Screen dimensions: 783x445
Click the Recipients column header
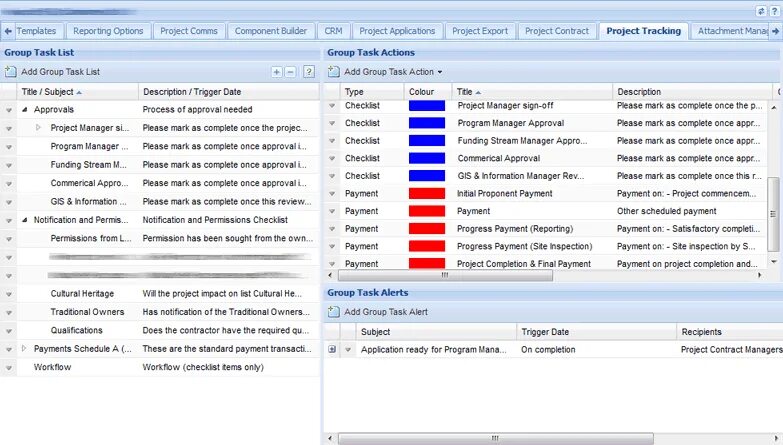point(730,332)
